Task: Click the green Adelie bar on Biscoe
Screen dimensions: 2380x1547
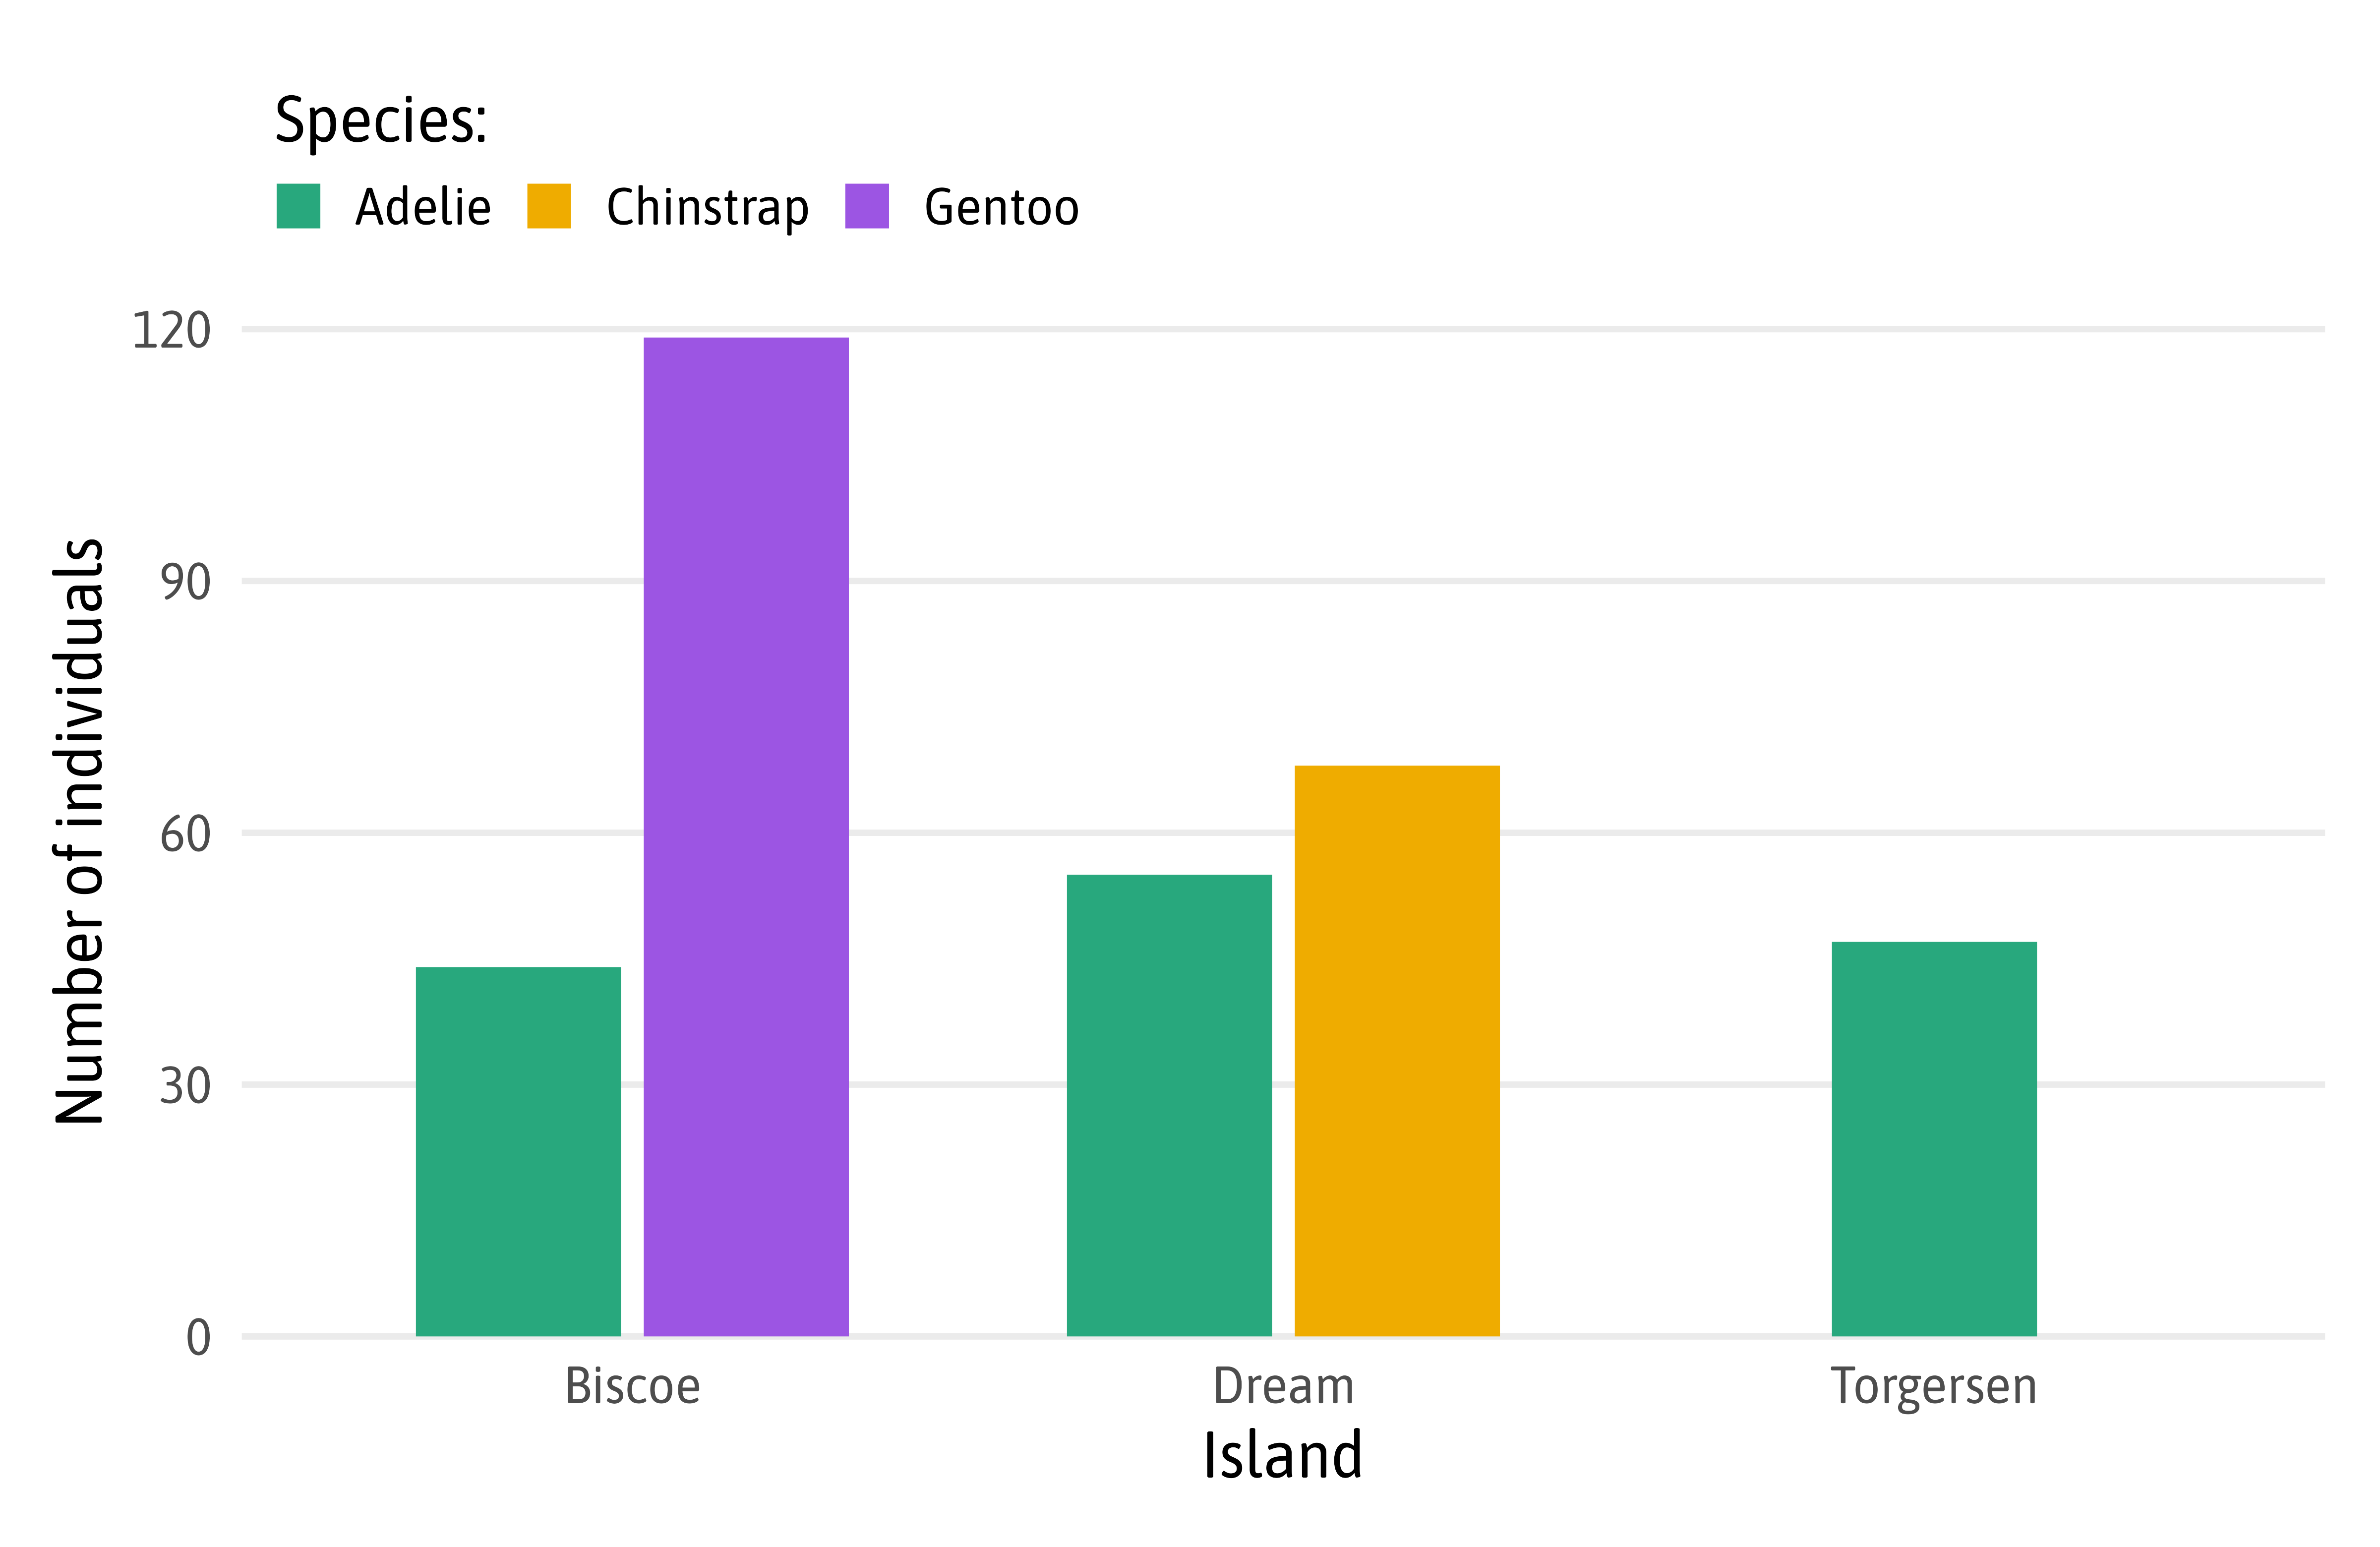Action: pyautogui.click(x=518, y=1150)
